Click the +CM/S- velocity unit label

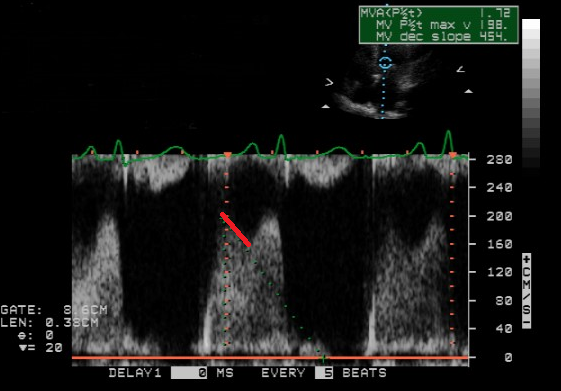coord(526,291)
